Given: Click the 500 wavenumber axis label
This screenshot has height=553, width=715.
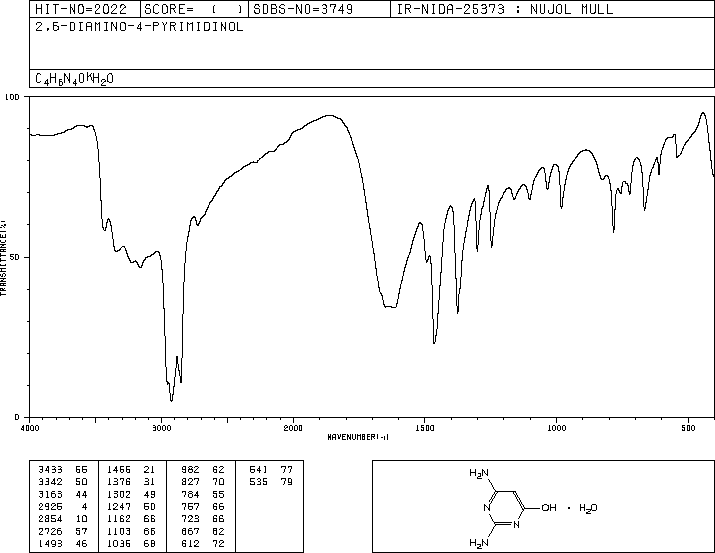Looking at the screenshot, I should (x=688, y=428).
